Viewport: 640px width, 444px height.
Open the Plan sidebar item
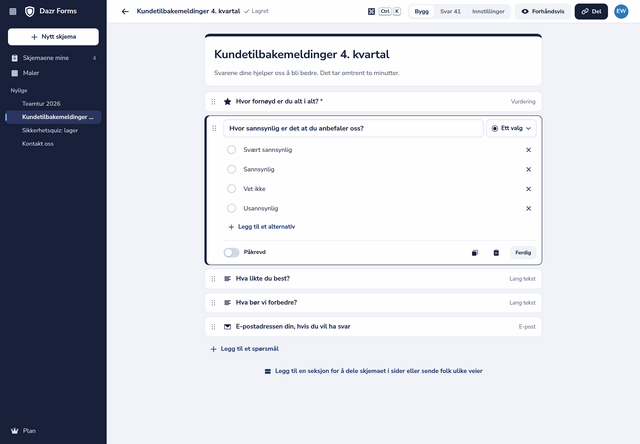[x=53, y=431]
